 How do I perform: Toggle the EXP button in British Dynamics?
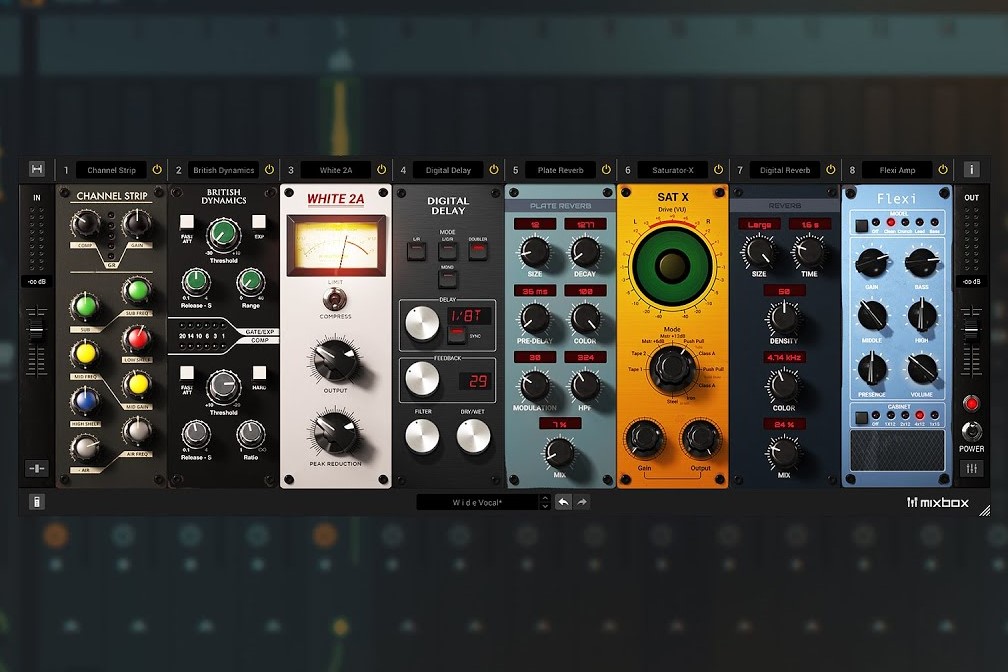pos(258,221)
